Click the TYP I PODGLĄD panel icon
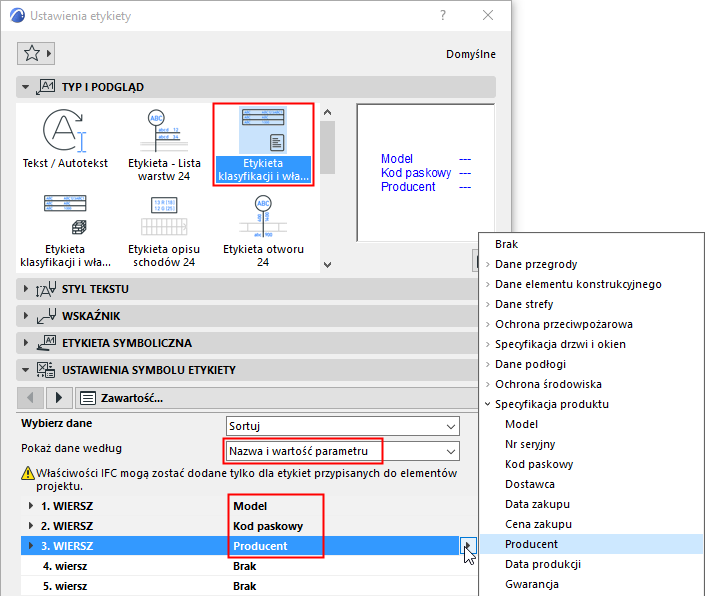 45,87
